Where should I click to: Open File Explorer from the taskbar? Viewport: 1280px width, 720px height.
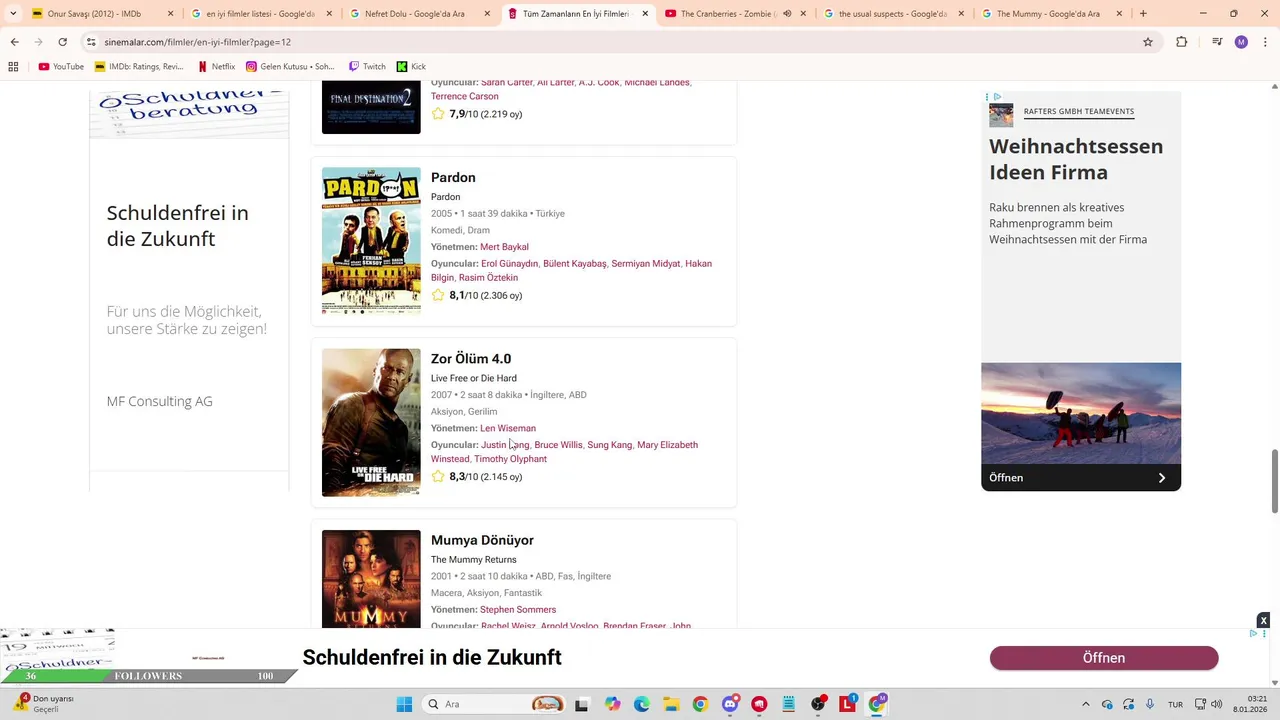pos(671,704)
